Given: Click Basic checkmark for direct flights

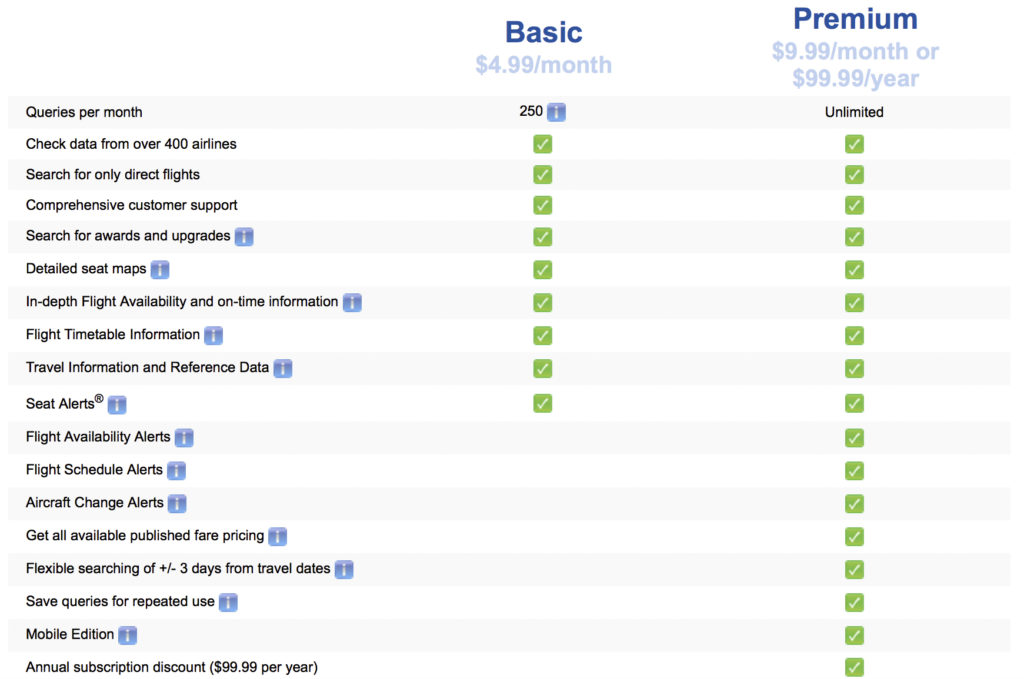Looking at the screenshot, I should tap(543, 175).
